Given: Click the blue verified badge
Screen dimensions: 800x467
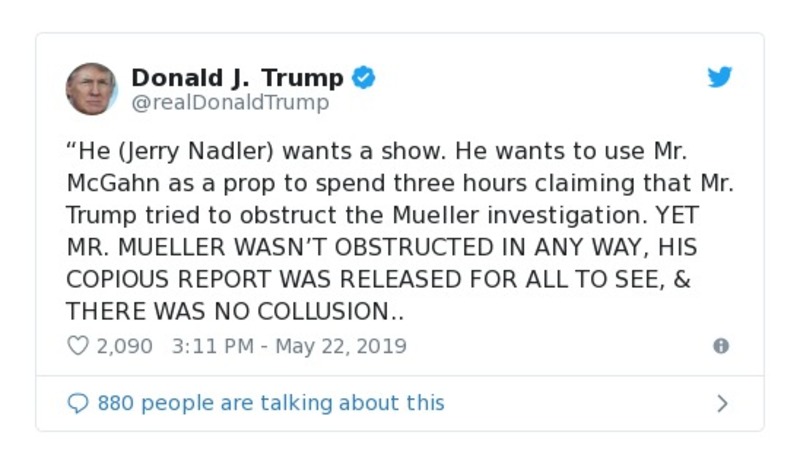Looking at the screenshot, I should (364, 78).
